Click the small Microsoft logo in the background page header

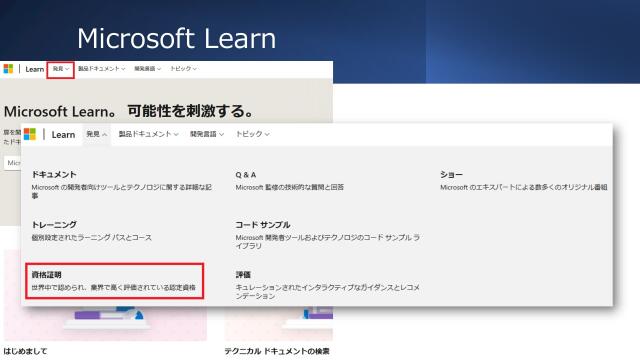click(x=8, y=69)
